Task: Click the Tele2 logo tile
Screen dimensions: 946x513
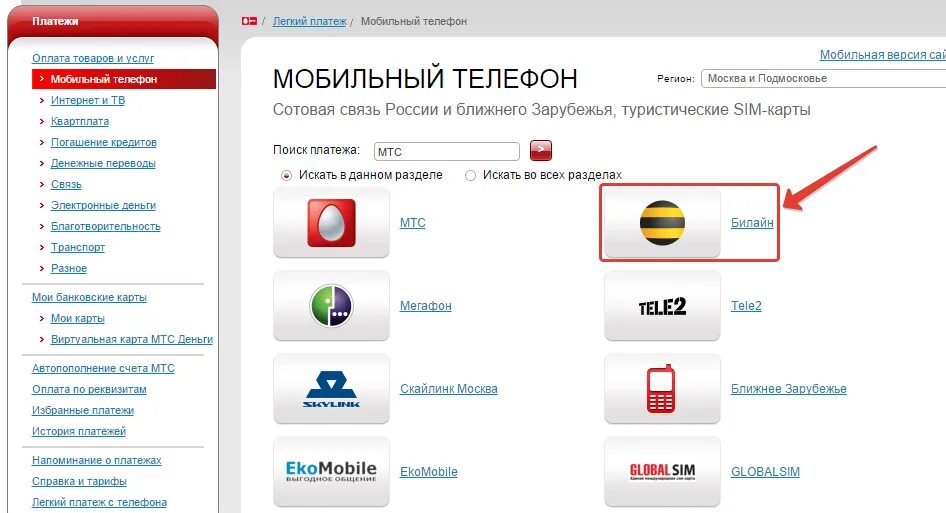Action: 662,306
